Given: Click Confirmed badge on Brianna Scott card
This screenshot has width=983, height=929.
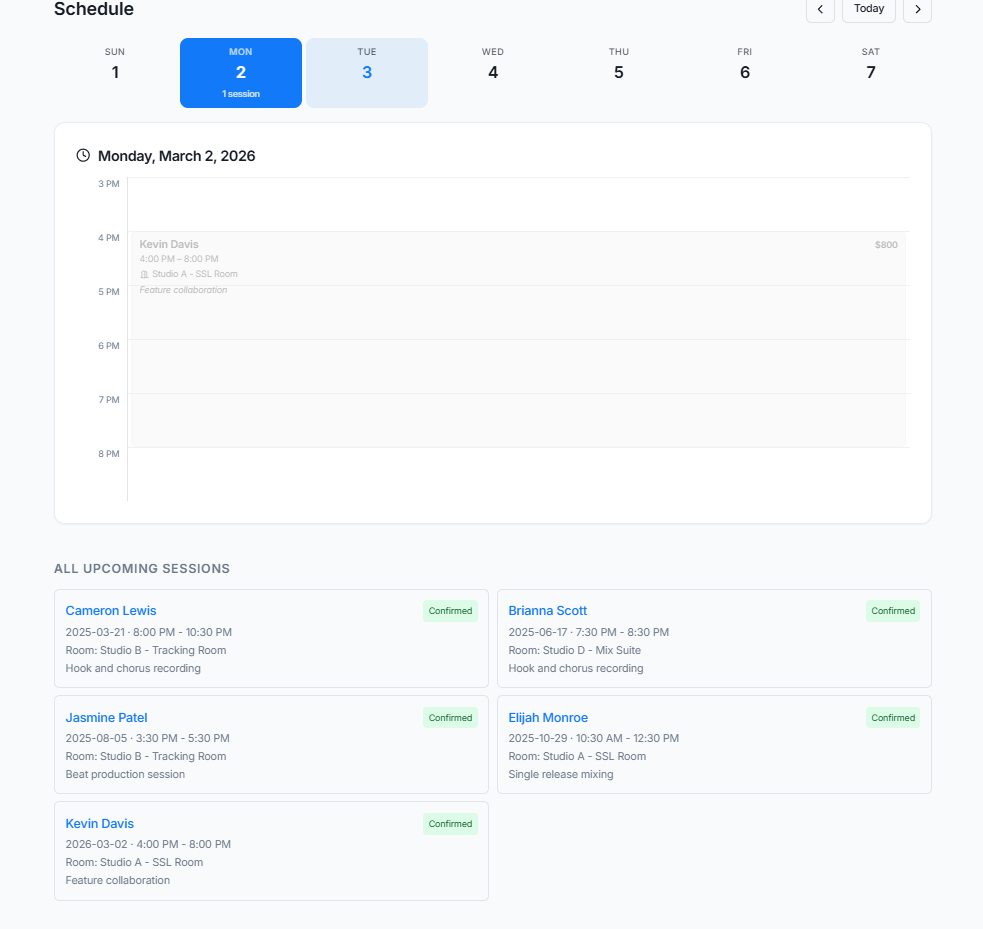Looking at the screenshot, I should pos(893,611).
